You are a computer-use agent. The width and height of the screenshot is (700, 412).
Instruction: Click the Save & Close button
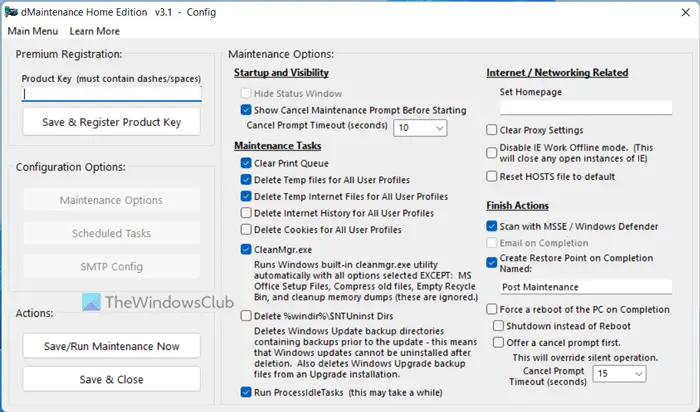112,379
